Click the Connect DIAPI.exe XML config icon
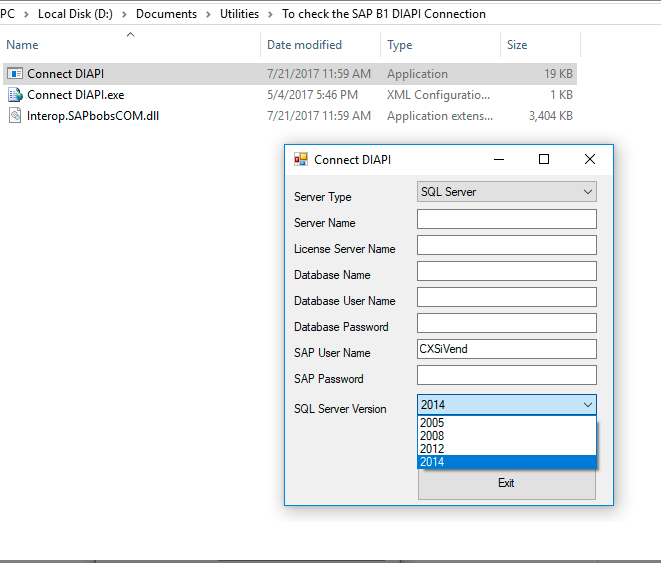This screenshot has width=661, height=563. pos(15,95)
